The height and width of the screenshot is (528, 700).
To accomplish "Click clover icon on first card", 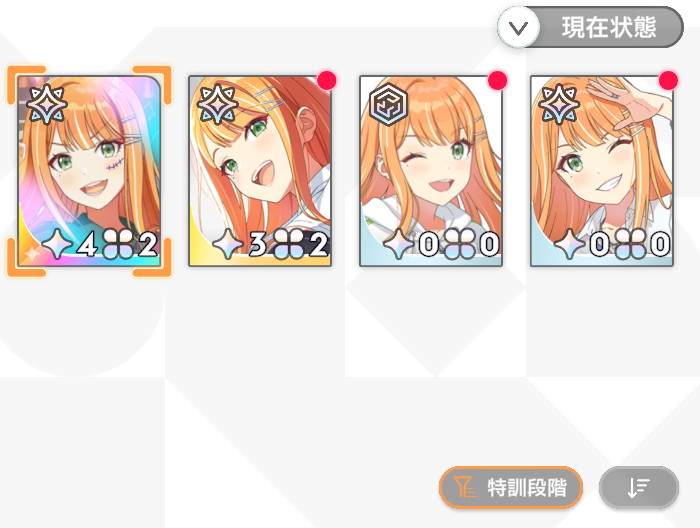I will tap(118, 244).
